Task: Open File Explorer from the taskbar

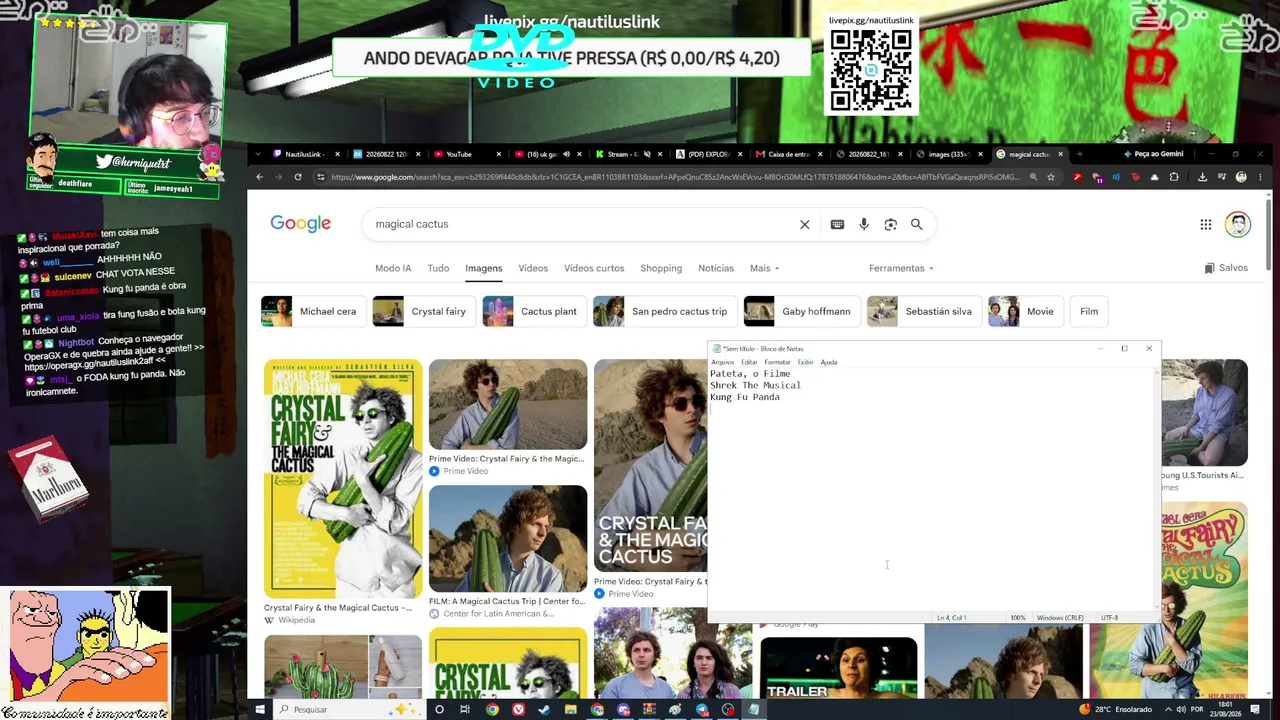Action: coord(570,710)
